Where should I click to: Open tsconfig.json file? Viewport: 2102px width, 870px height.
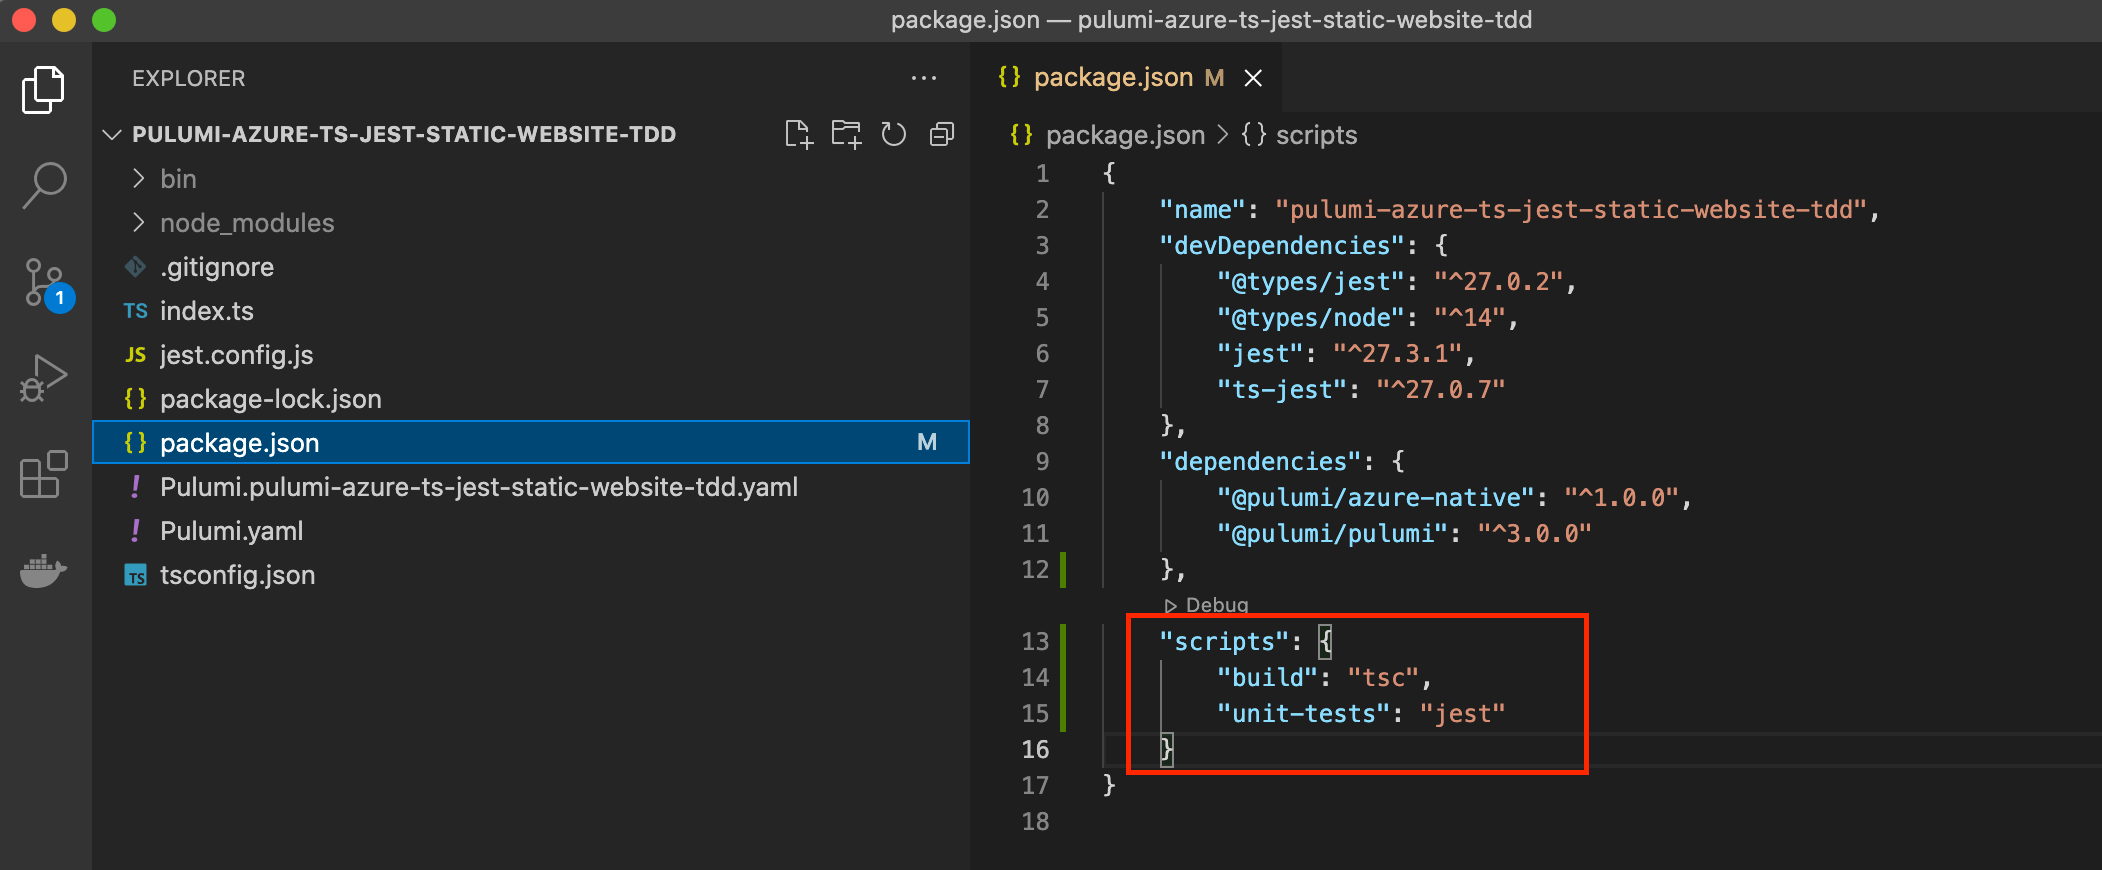531,575
